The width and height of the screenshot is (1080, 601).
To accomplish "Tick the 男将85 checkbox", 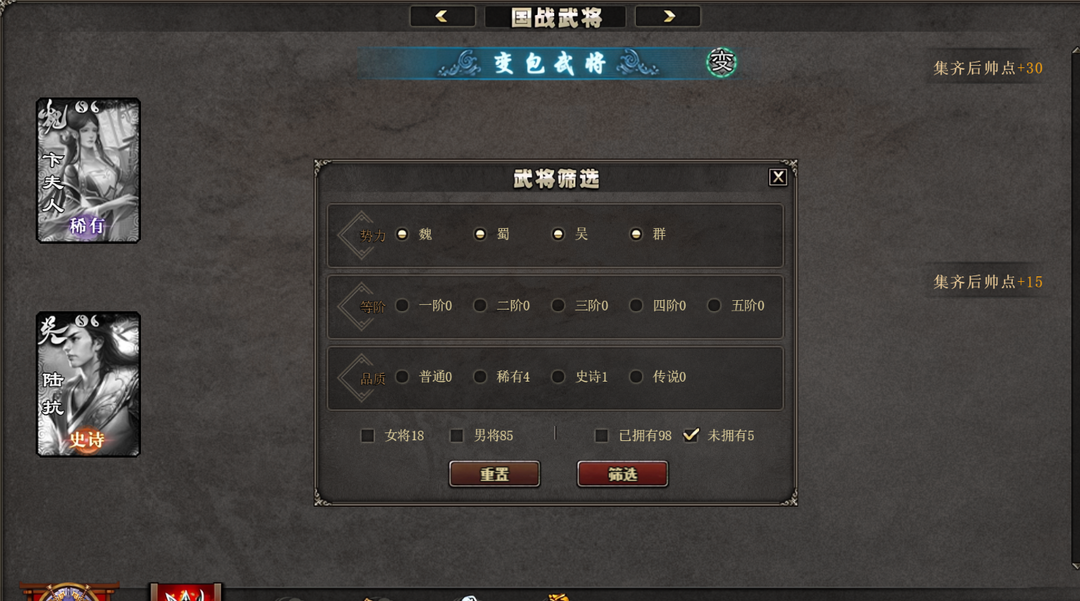I will (x=457, y=435).
